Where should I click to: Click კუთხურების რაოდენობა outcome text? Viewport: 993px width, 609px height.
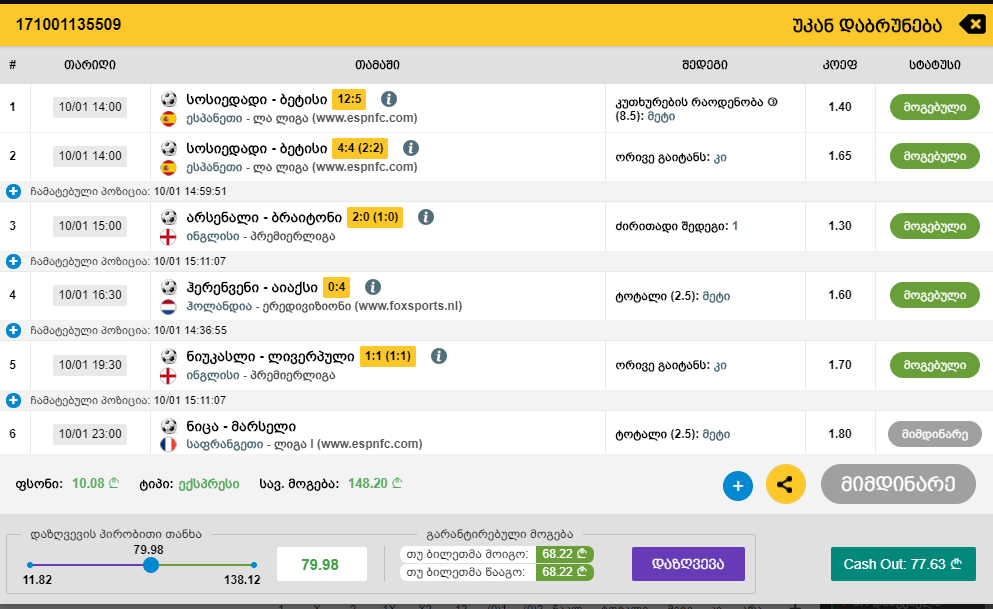[697, 108]
